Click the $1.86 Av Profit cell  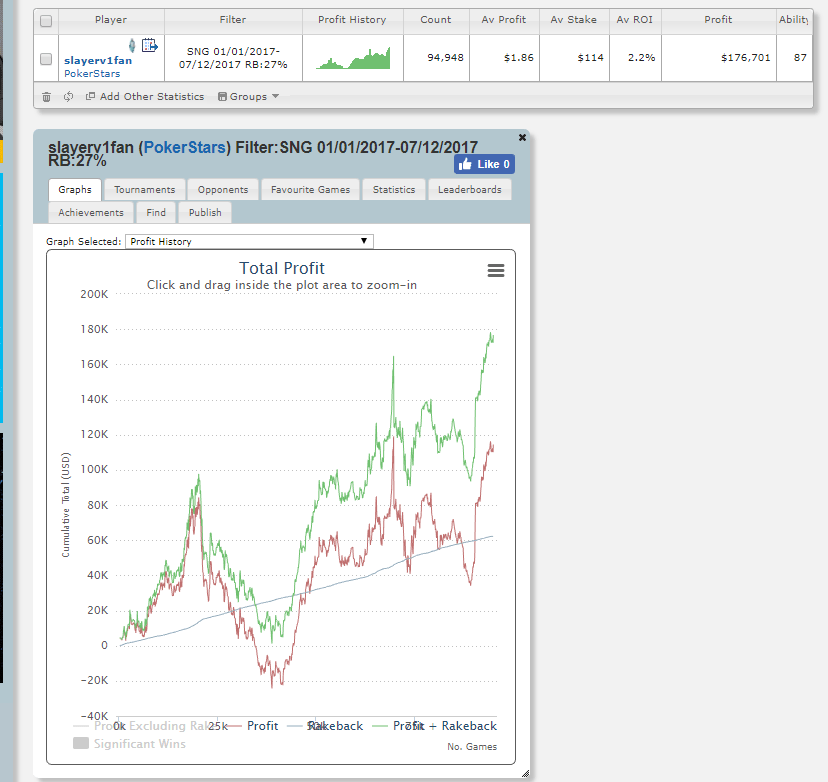pyautogui.click(x=504, y=58)
